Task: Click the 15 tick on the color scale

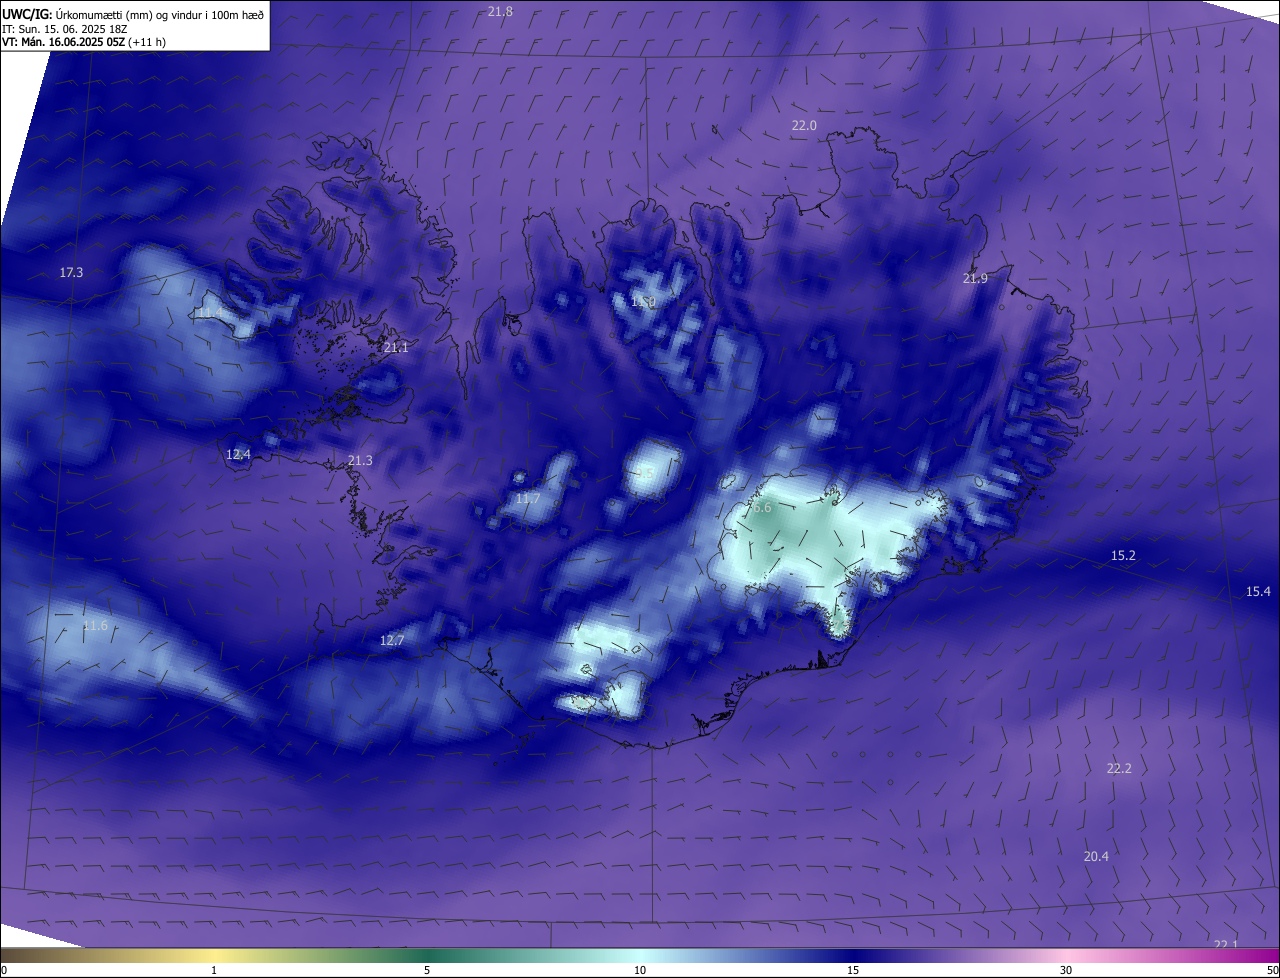Action: point(853,970)
